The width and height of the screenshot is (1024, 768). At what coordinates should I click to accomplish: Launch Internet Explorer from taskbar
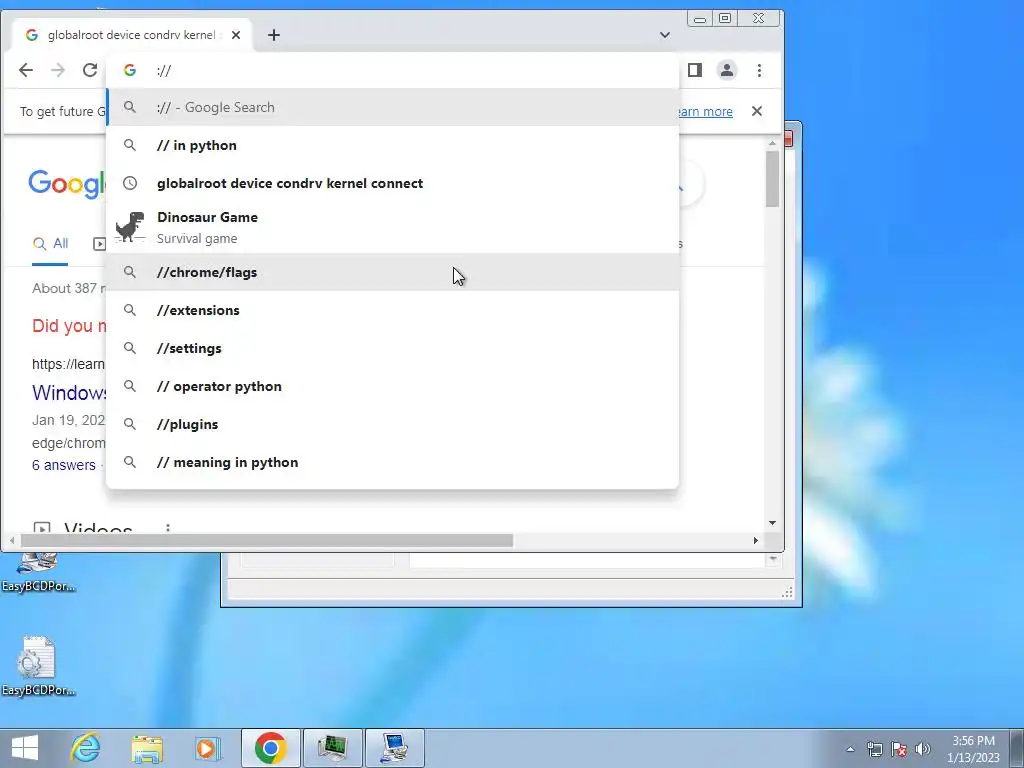pos(86,748)
